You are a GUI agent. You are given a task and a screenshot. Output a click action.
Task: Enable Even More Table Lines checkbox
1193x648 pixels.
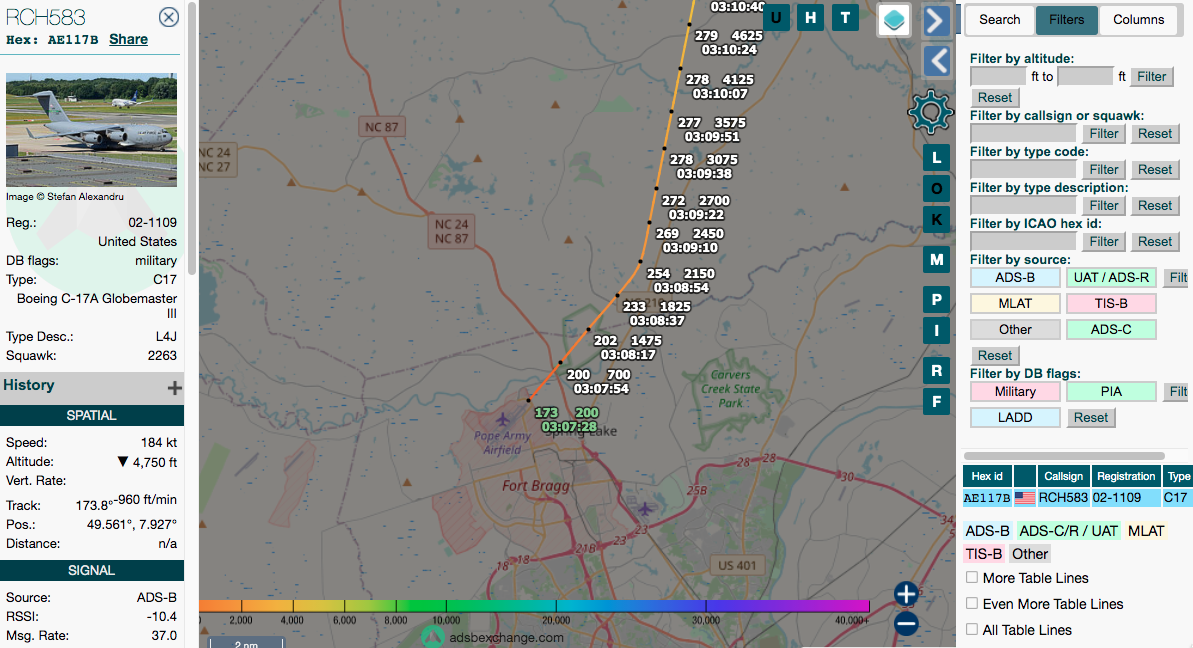click(972, 603)
